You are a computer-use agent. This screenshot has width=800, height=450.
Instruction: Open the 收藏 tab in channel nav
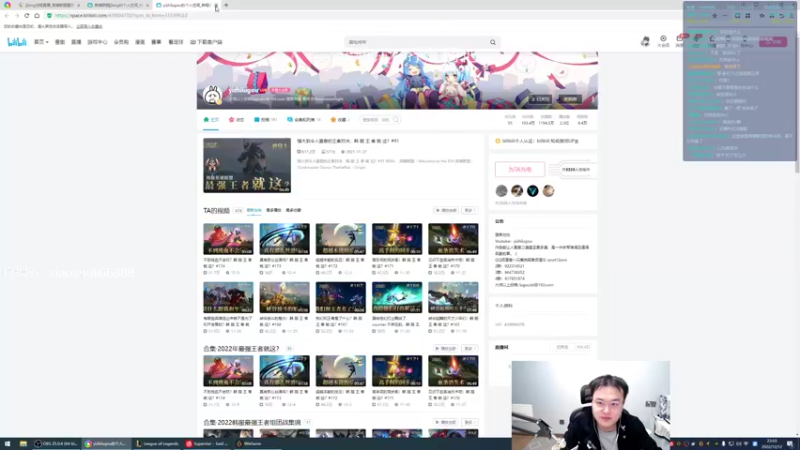pos(340,120)
